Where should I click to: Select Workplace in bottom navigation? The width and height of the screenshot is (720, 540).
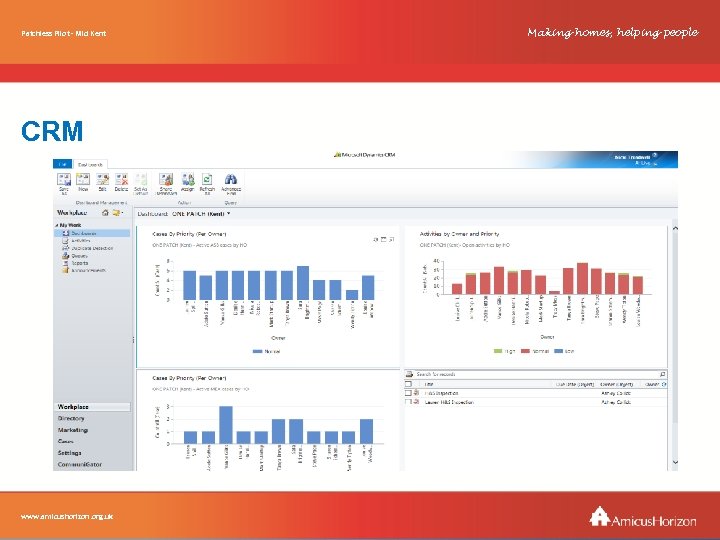tap(92, 407)
